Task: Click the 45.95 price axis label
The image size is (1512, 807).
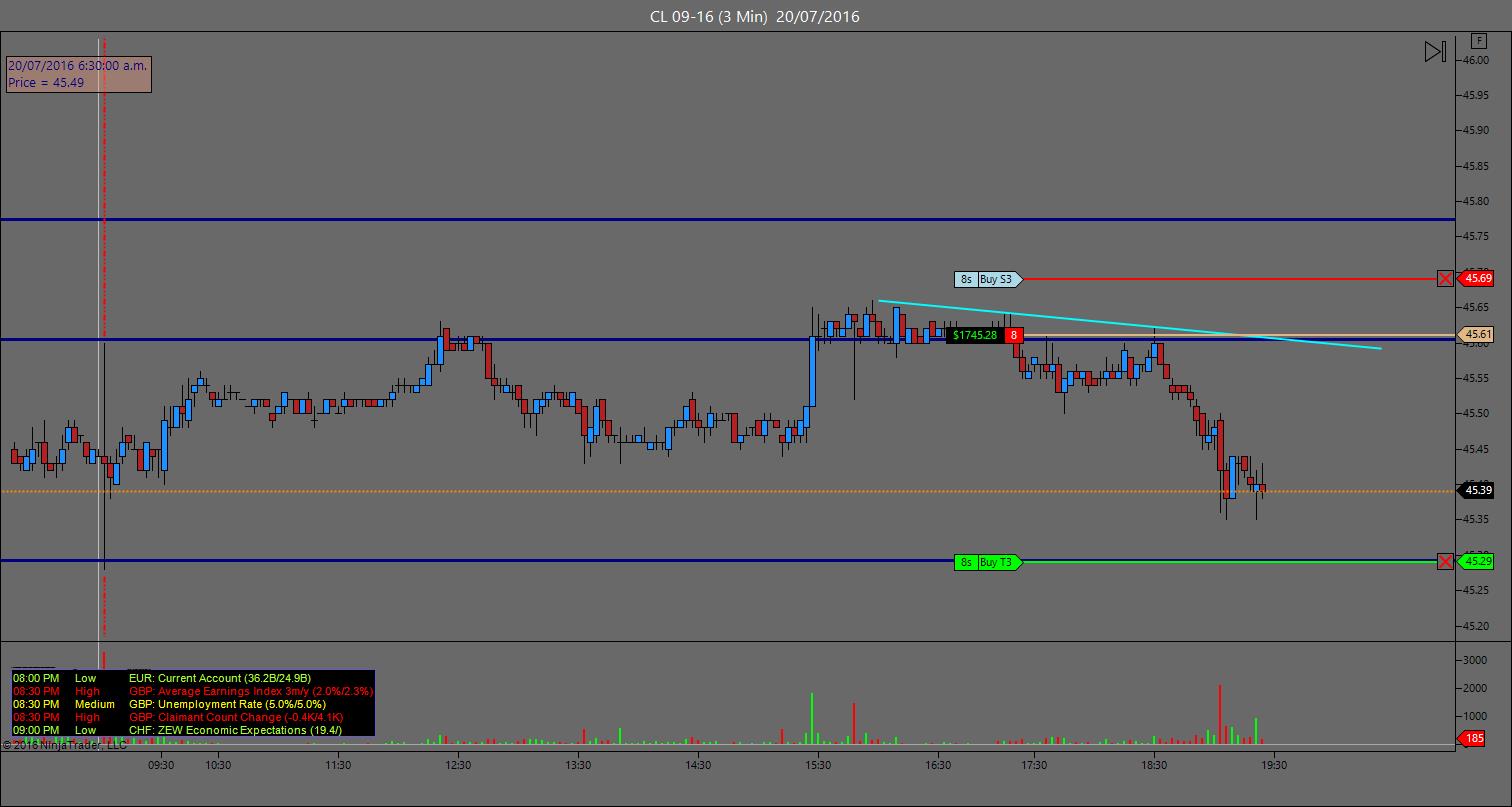Action: point(1478,95)
